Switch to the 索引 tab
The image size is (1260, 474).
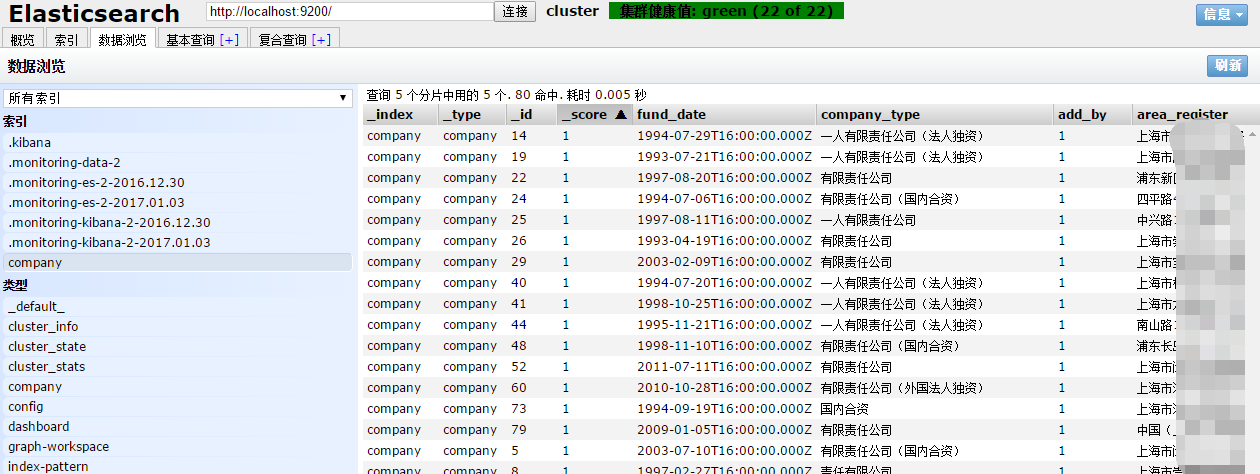pyautogui.click(x=66, y=39)
